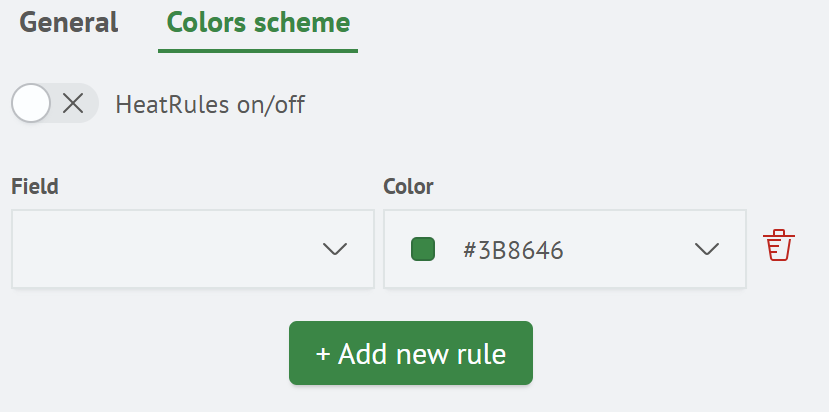The width and height of the screenshot is (829, 412).
Task: Click the X icon inside HeatRules switch
Action: click(x=73, y=103)
